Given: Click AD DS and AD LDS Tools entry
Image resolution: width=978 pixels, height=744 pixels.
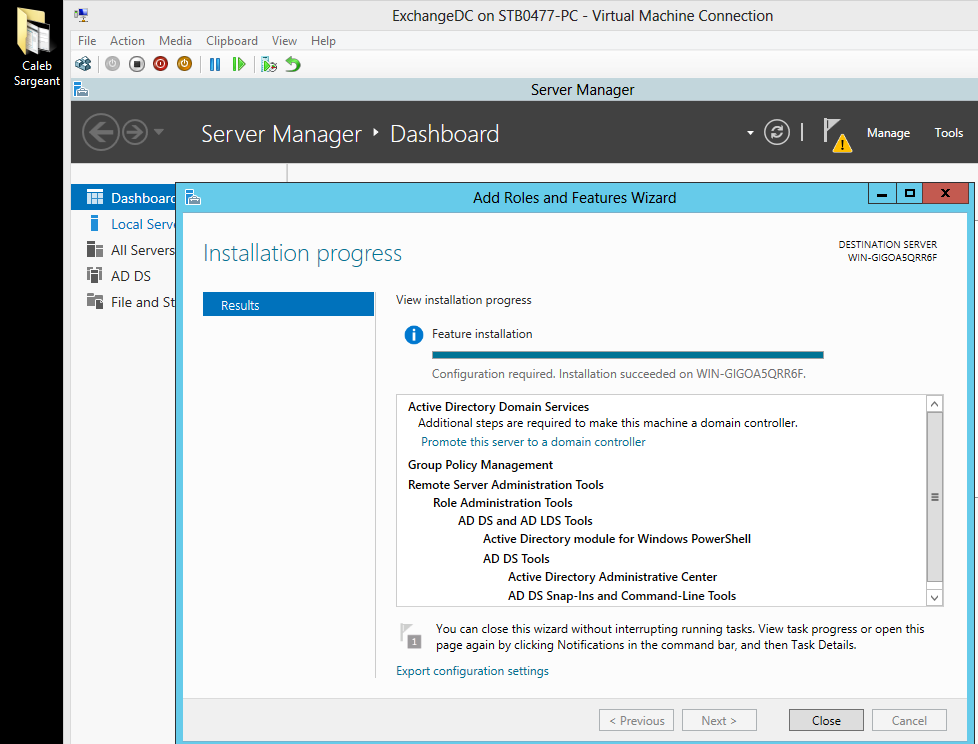Looking at the screenshot, I should tap(525, 521).
